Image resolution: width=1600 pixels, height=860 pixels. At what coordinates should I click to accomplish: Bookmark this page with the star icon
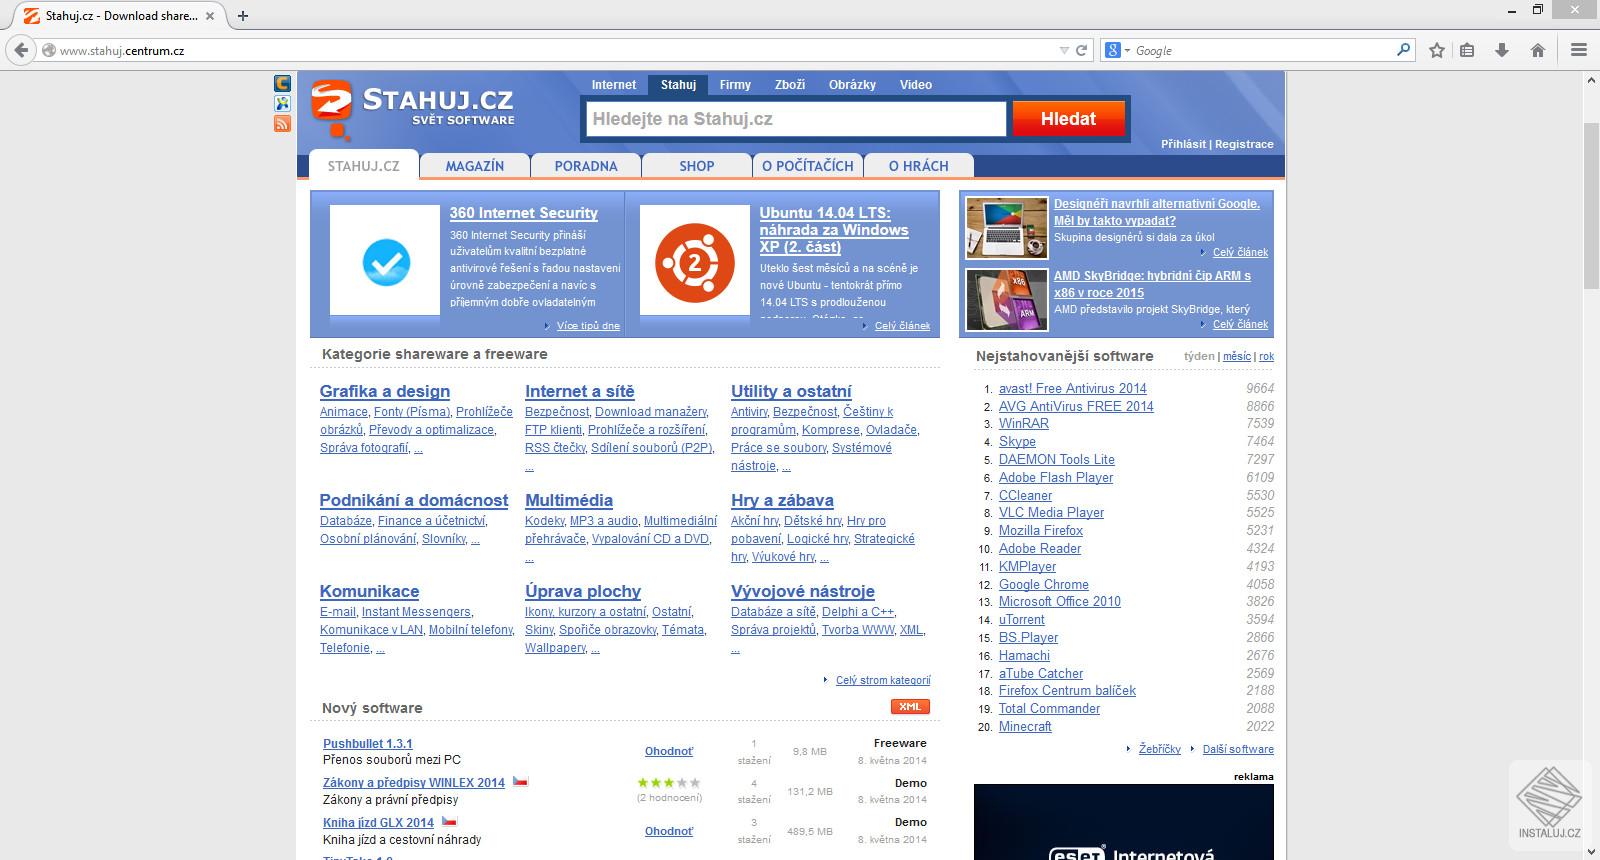click(1437, 50)
